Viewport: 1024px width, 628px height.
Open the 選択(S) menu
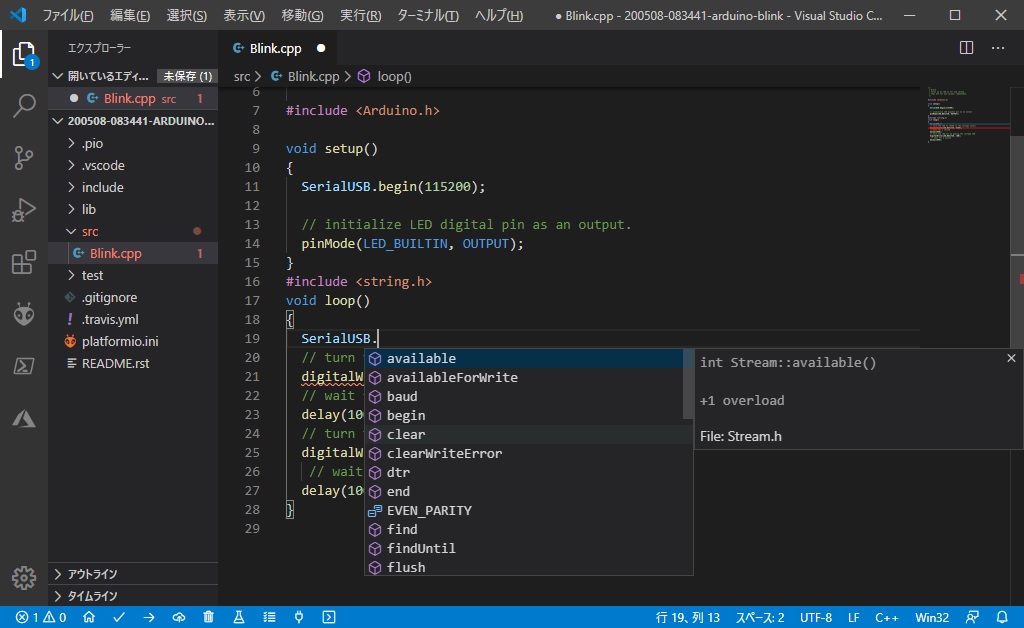pyautogui.click(x=187, y=15)
